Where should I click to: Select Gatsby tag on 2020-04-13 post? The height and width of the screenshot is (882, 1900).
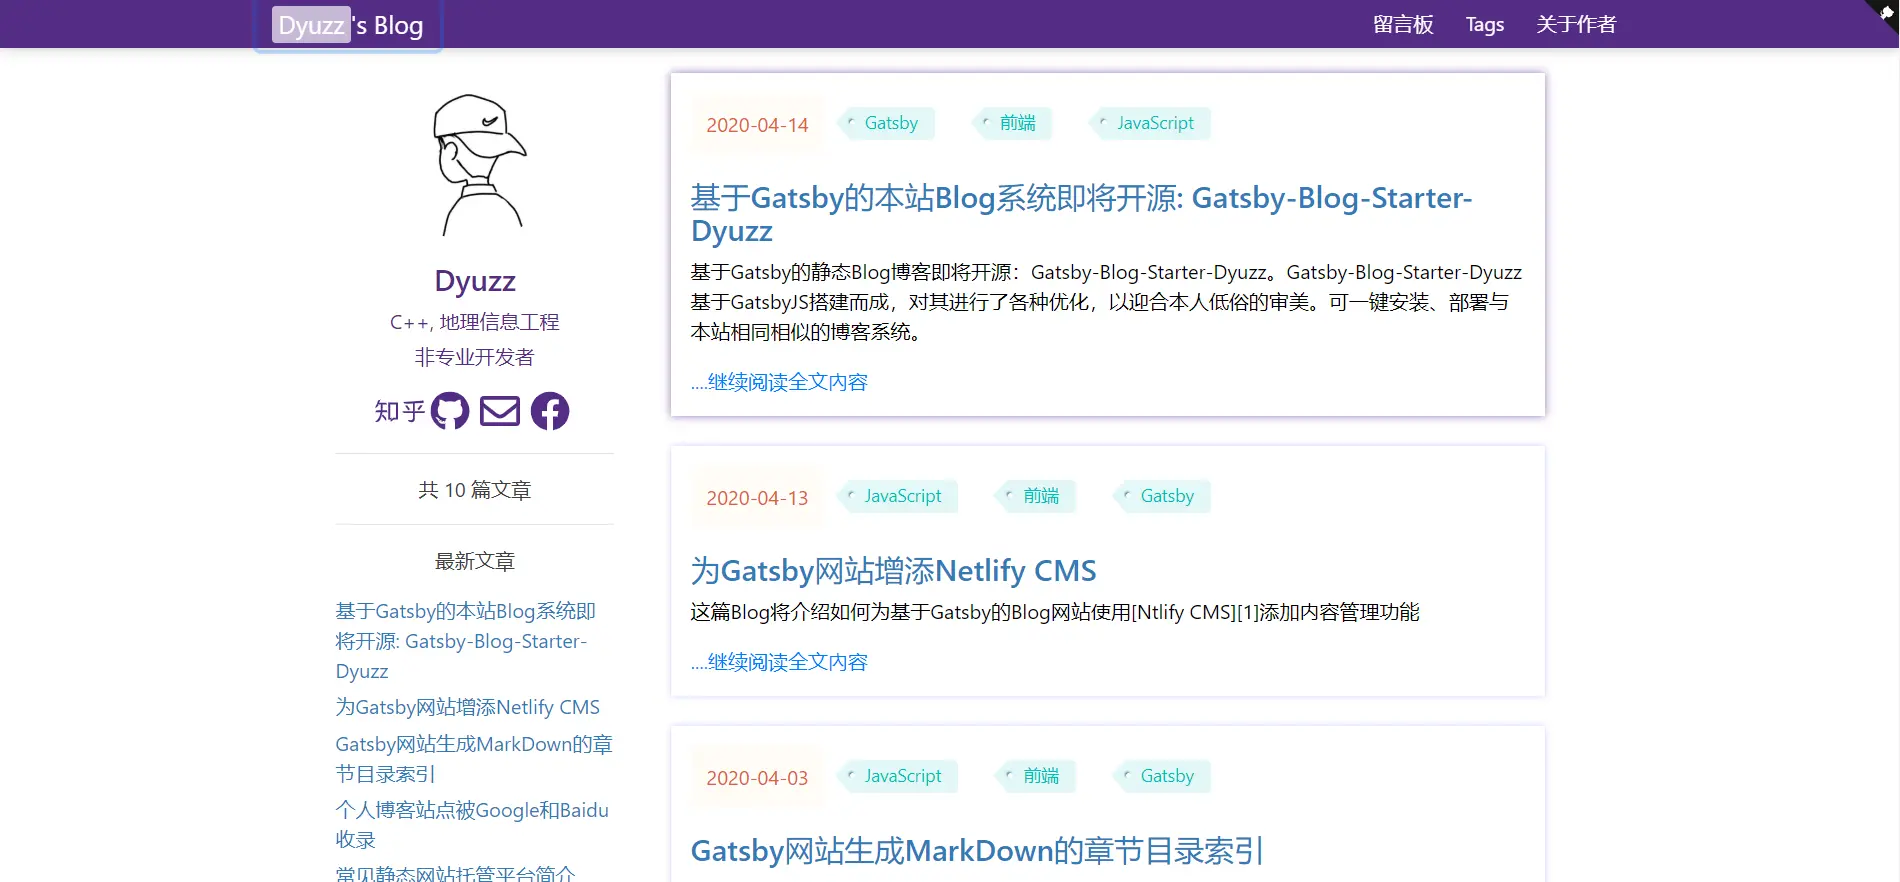1162,496
